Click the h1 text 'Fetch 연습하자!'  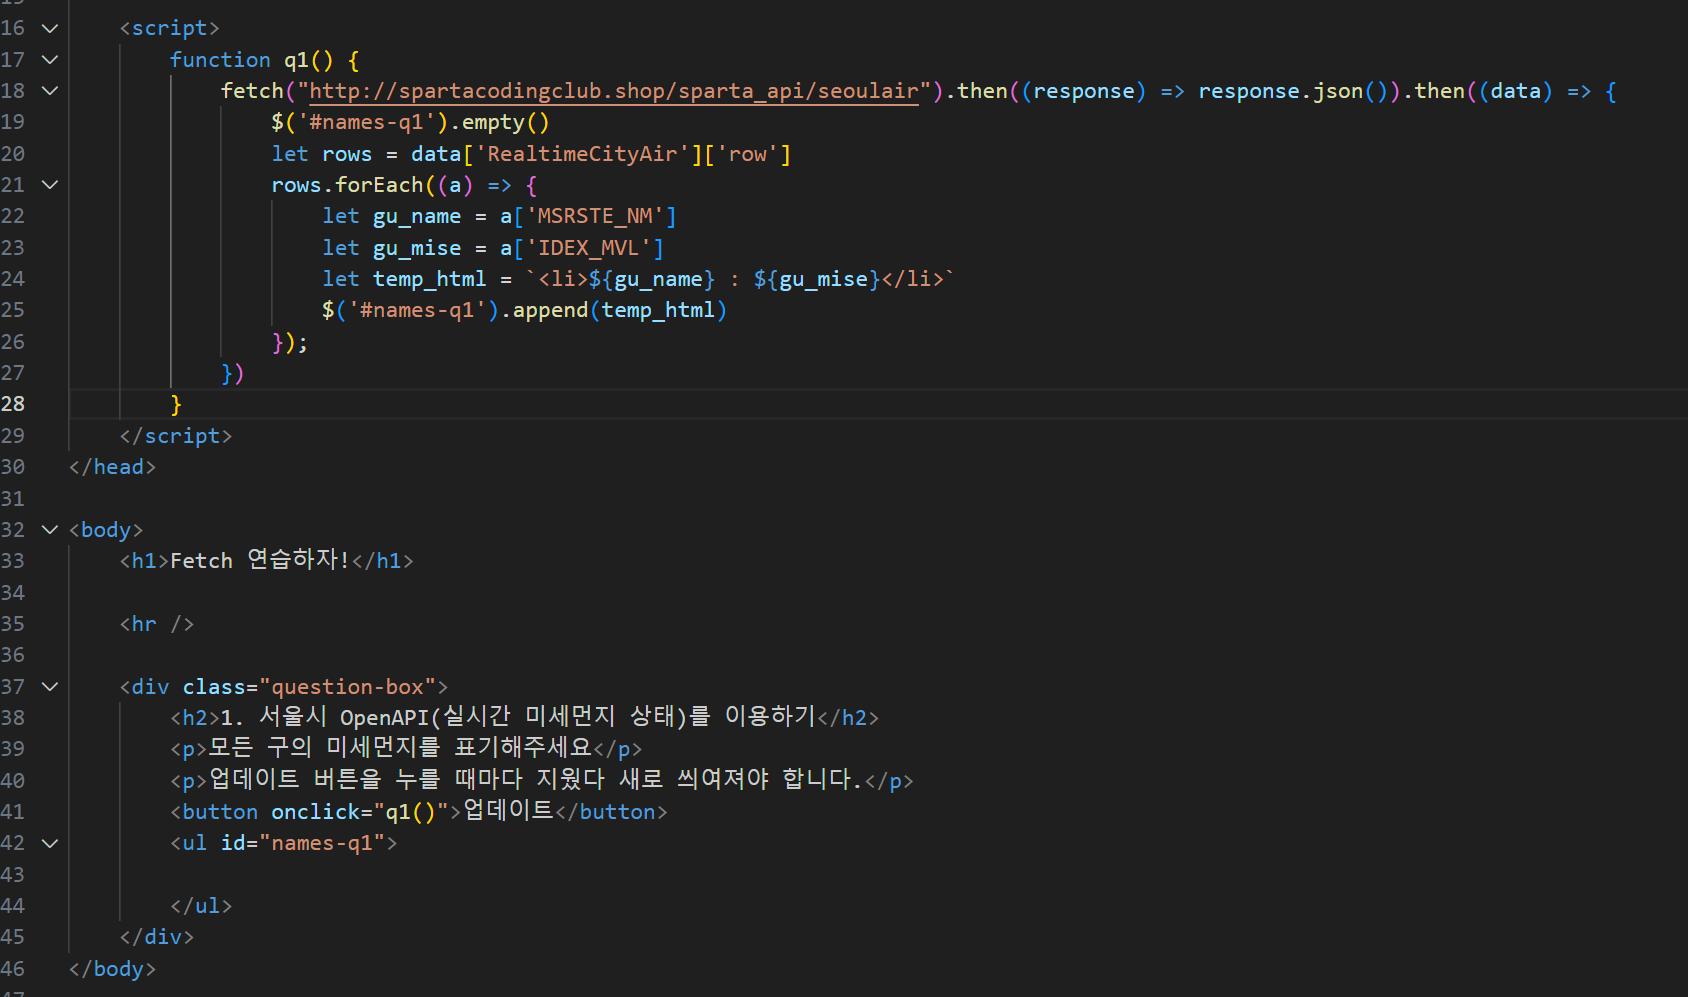point(260,560)
